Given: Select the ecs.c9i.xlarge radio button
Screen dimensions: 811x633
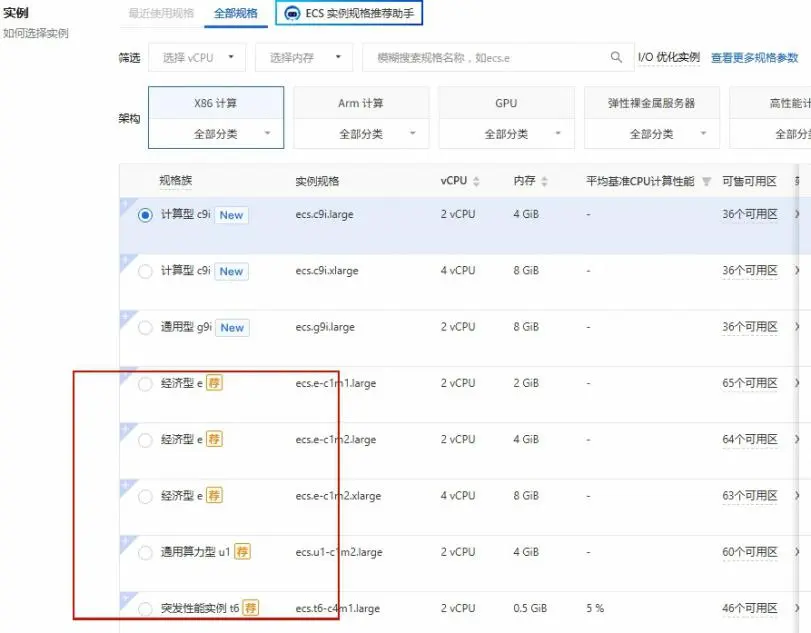Looking at the screenshot, I should 145,271.
